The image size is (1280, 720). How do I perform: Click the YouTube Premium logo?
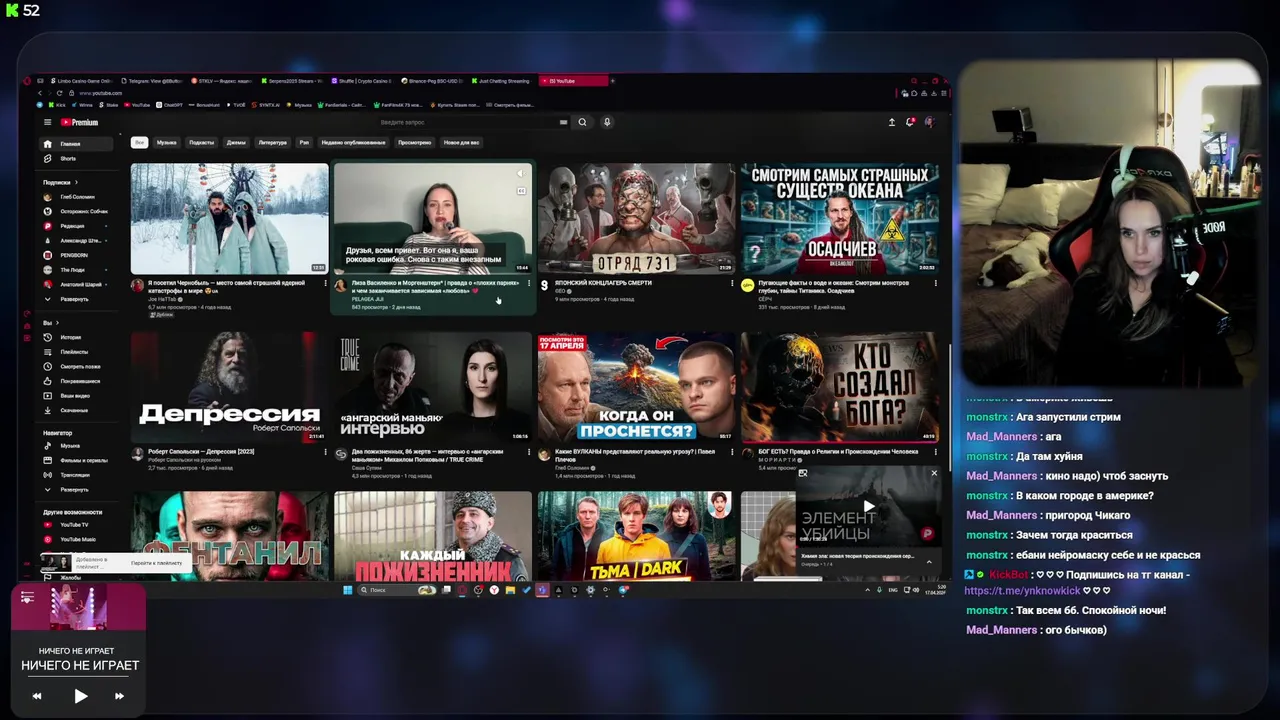(79, 122)
